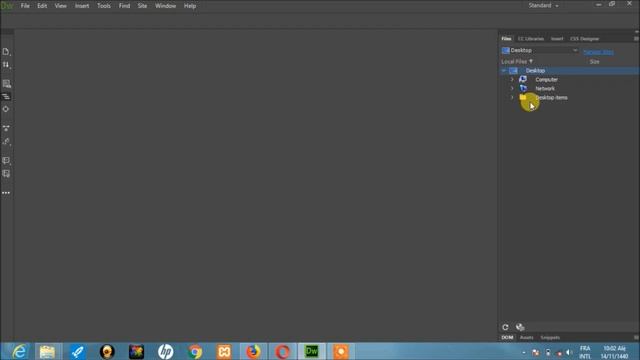Expand the Computer tree node

coord(512,80)
